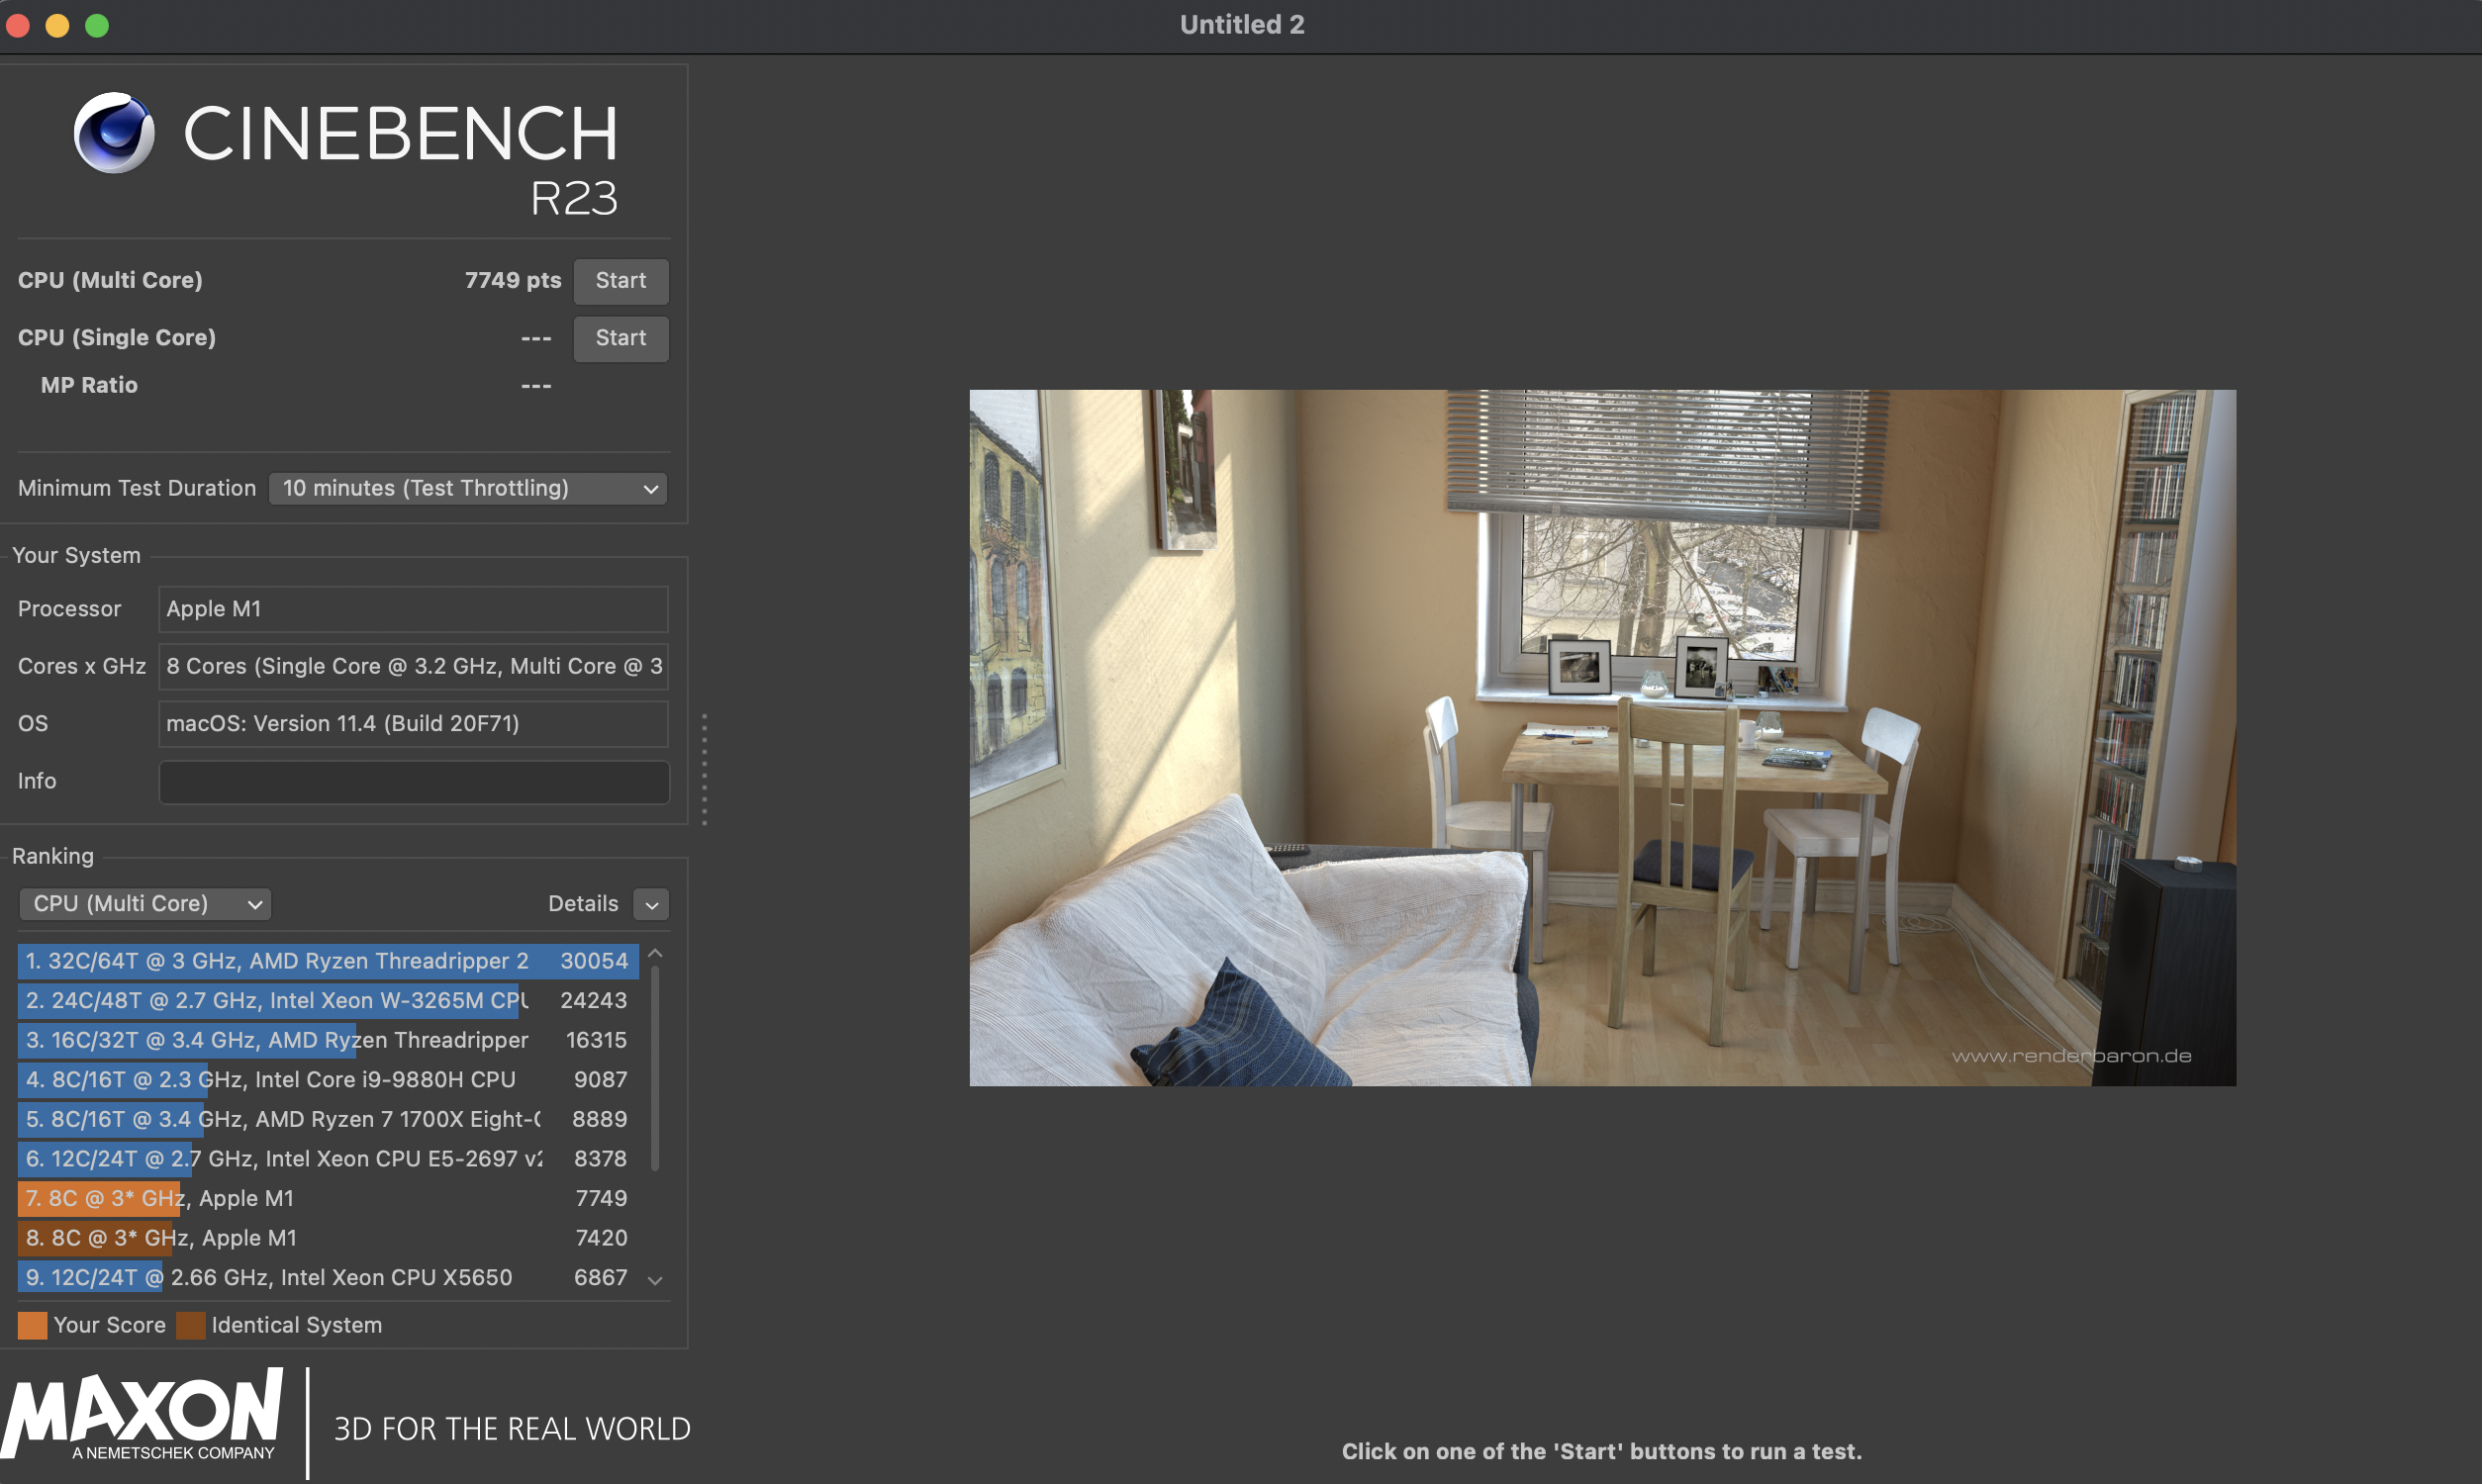
Task: Click the Cores x GHz field
Action: pos(413,666)
